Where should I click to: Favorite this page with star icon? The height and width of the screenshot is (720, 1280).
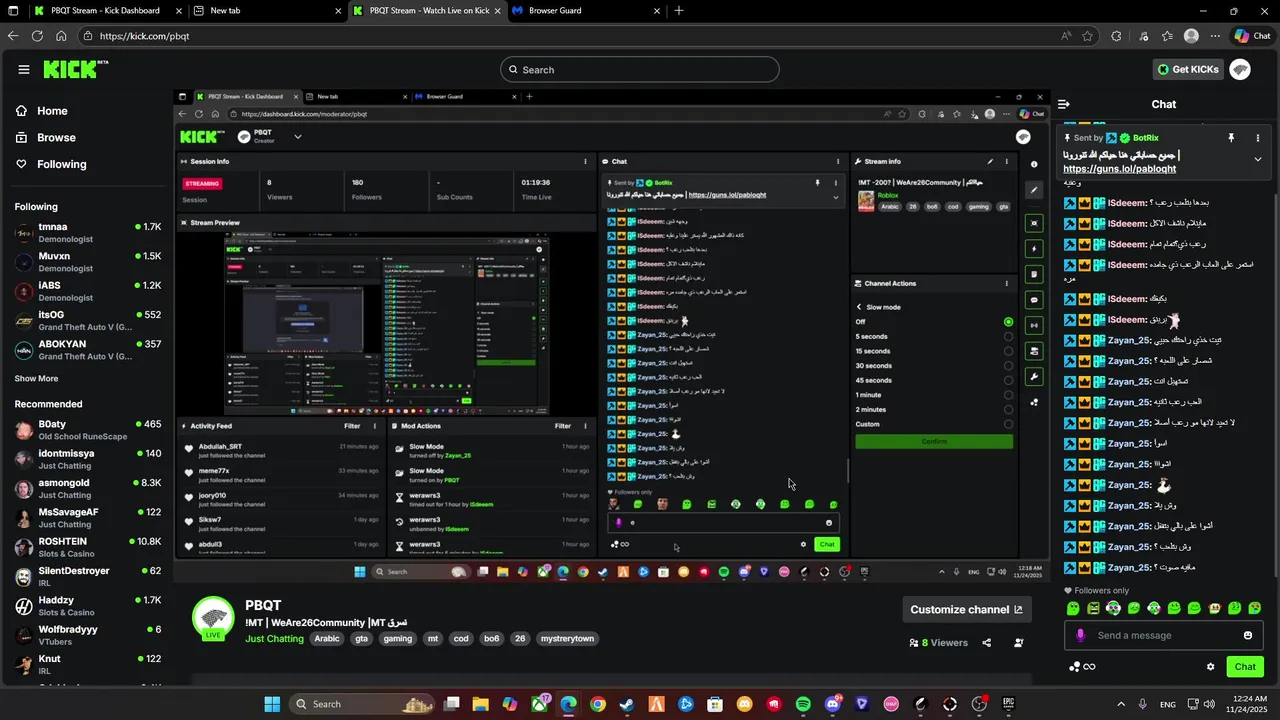[x=1087, y=36]
